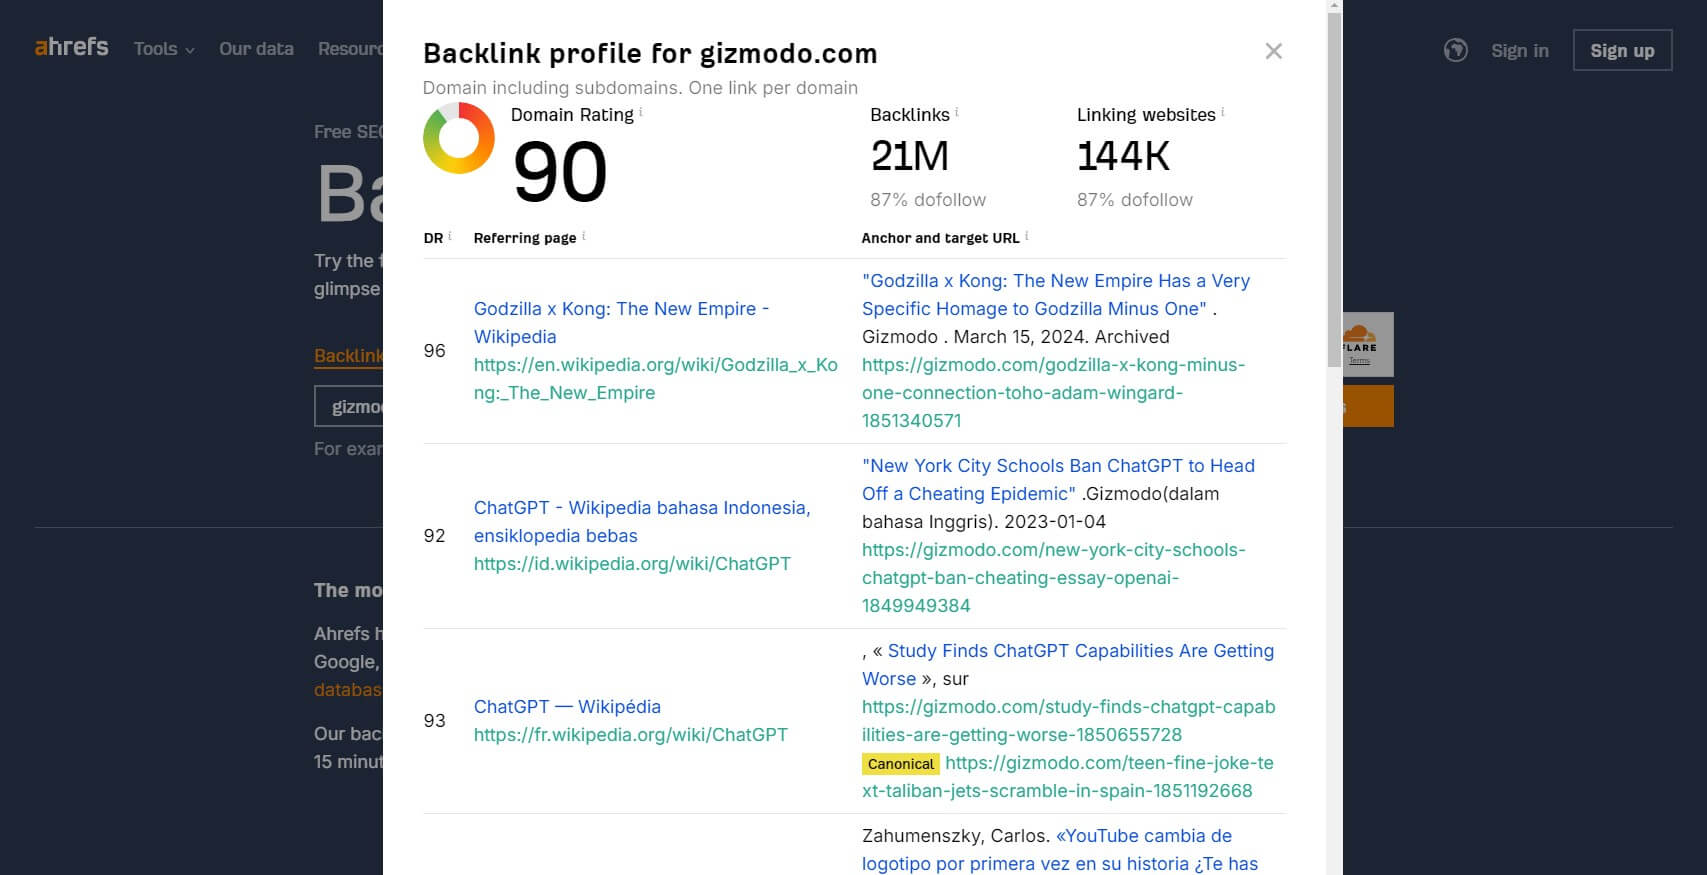Image resolution: width=1707 pixels, height=875 pixels.
Task: Click the Ahrefs logo
Action: click(x=71, y=47)
